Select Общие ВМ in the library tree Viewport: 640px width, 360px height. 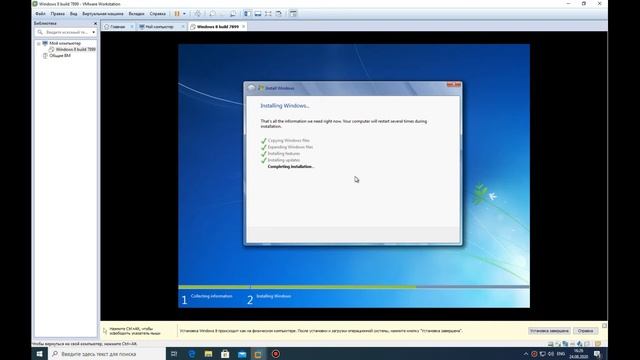(x=60, y=56)
